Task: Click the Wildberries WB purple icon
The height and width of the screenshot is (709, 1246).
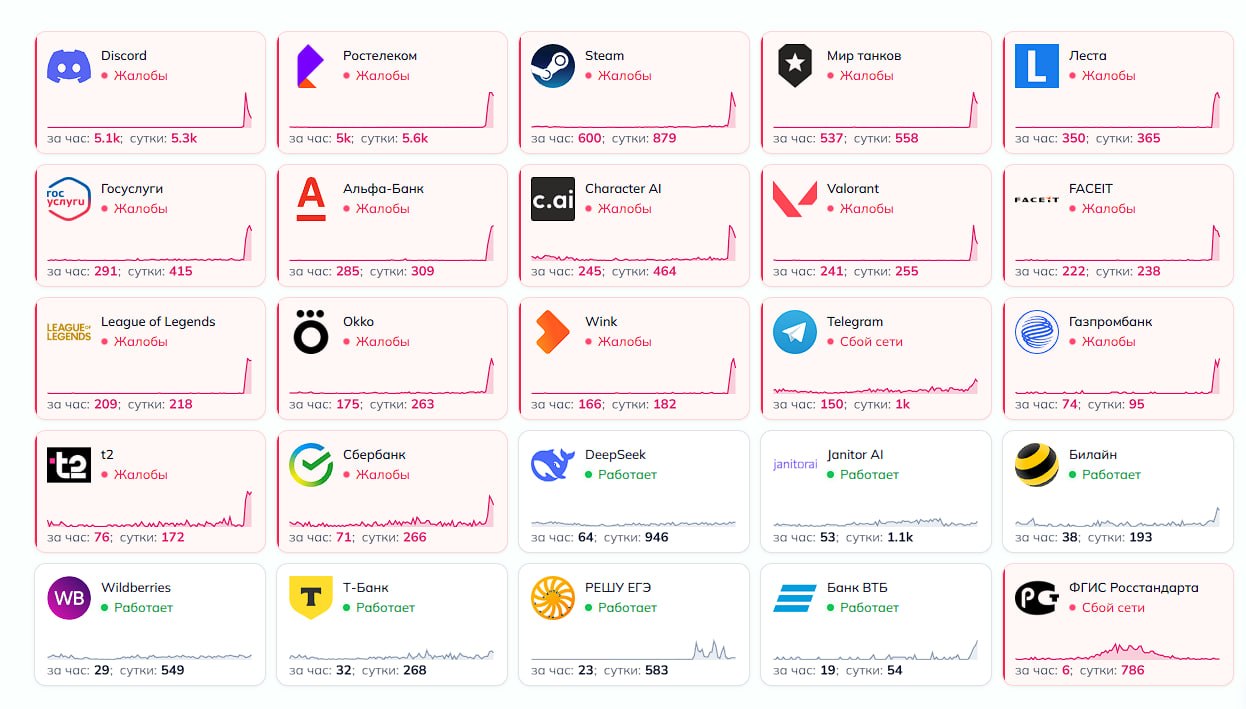Action: [69, 598]
